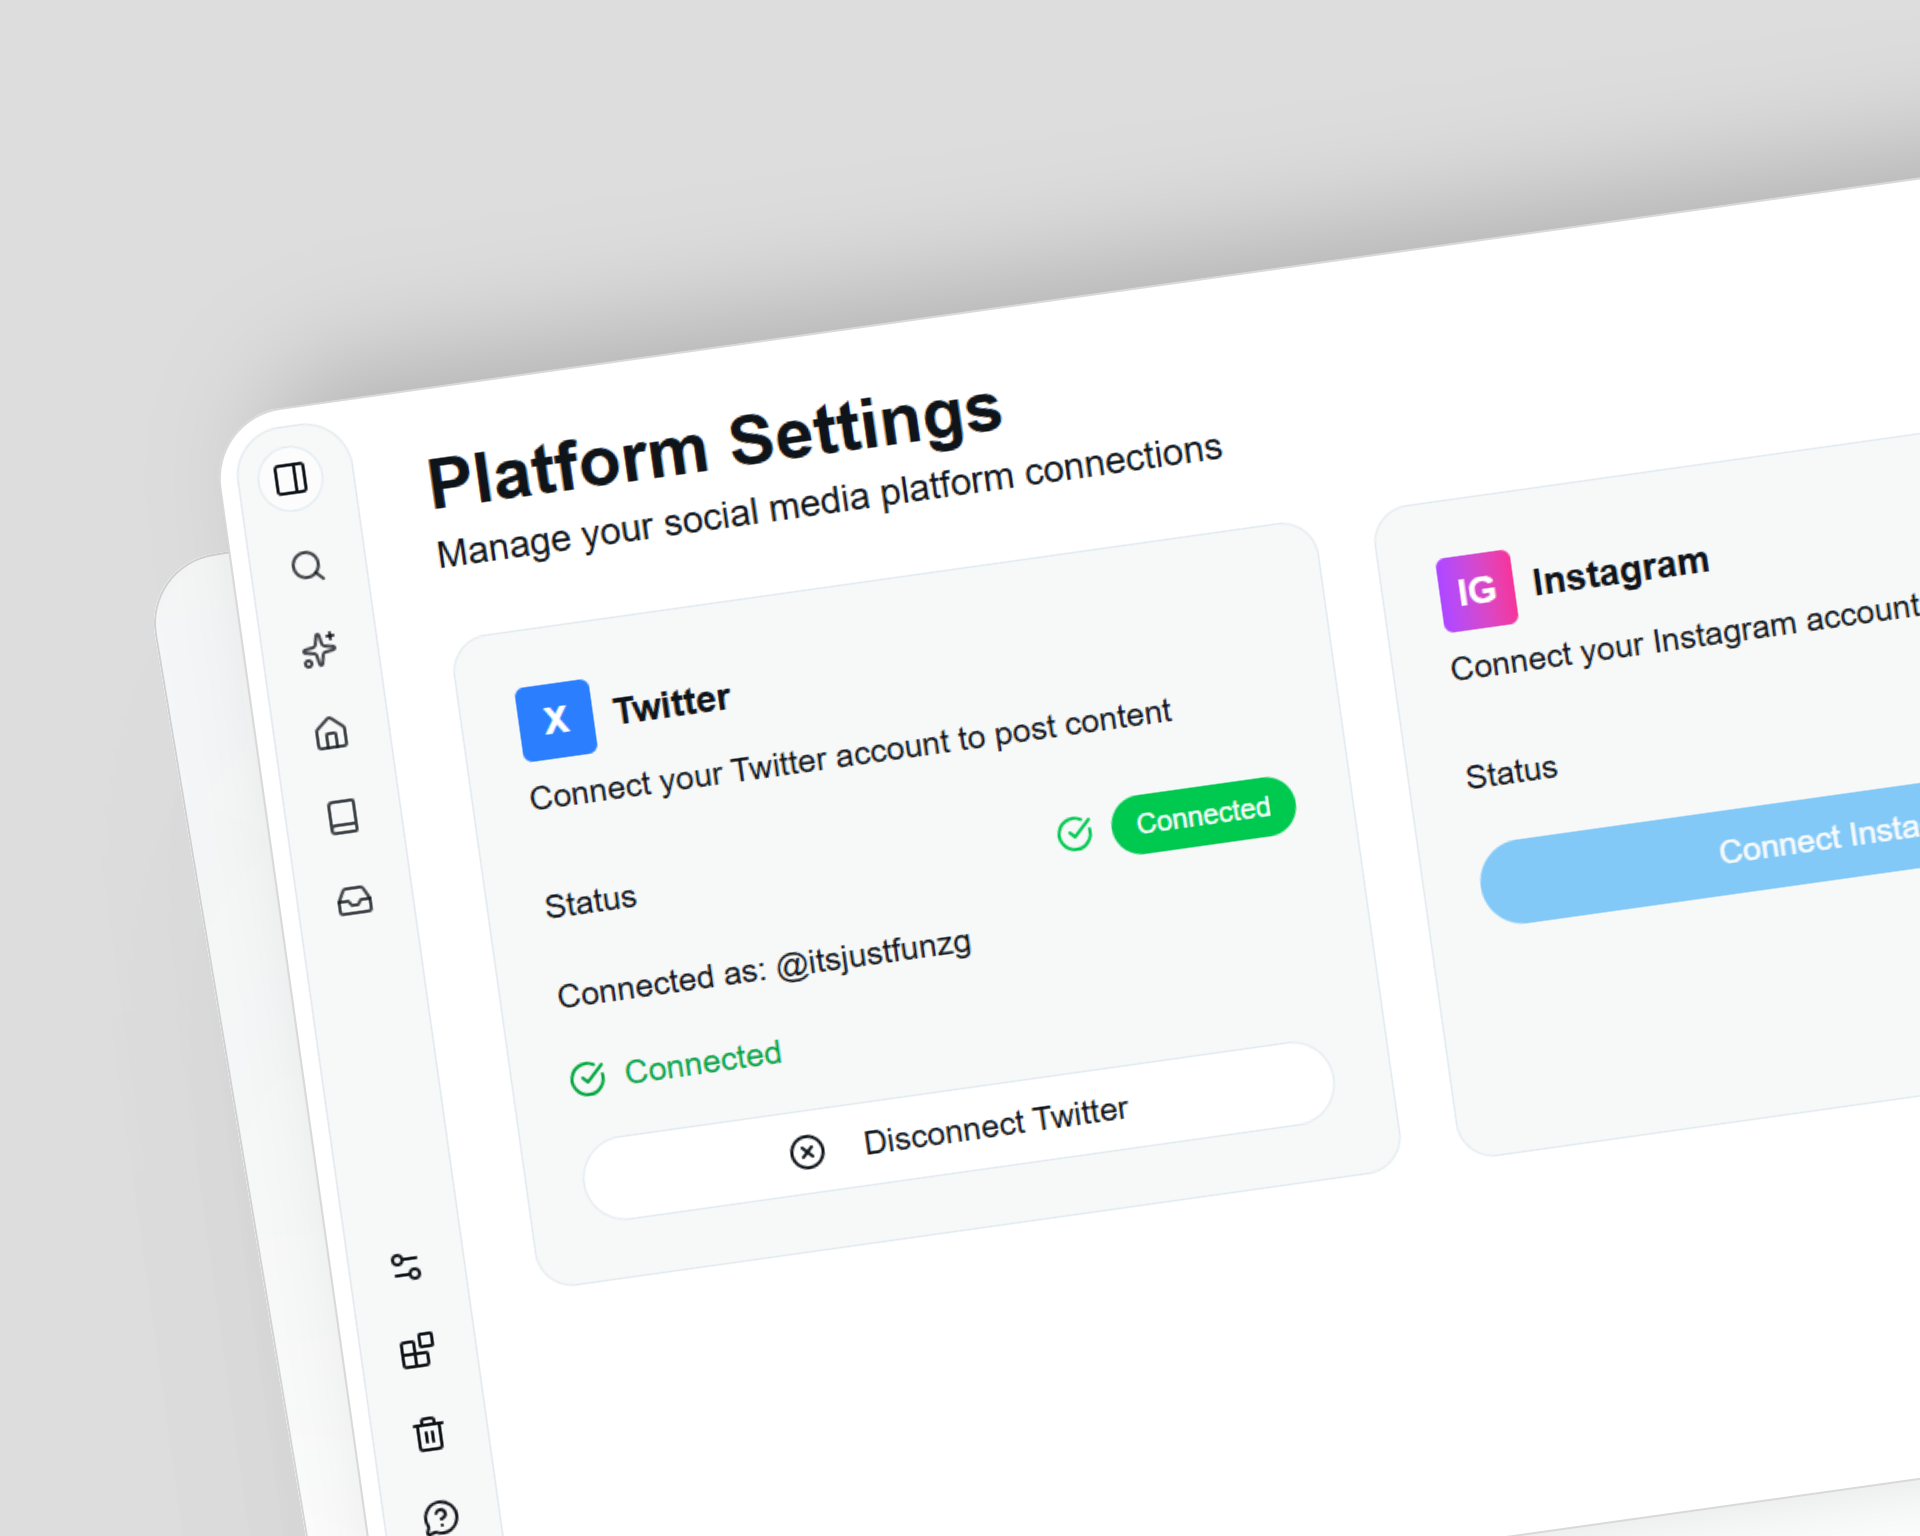Image resolution: width=1920 pixels, height=1536 pixels.
Task: Click Connected as @itsjustfunzg text
Action: click(764, 970)
